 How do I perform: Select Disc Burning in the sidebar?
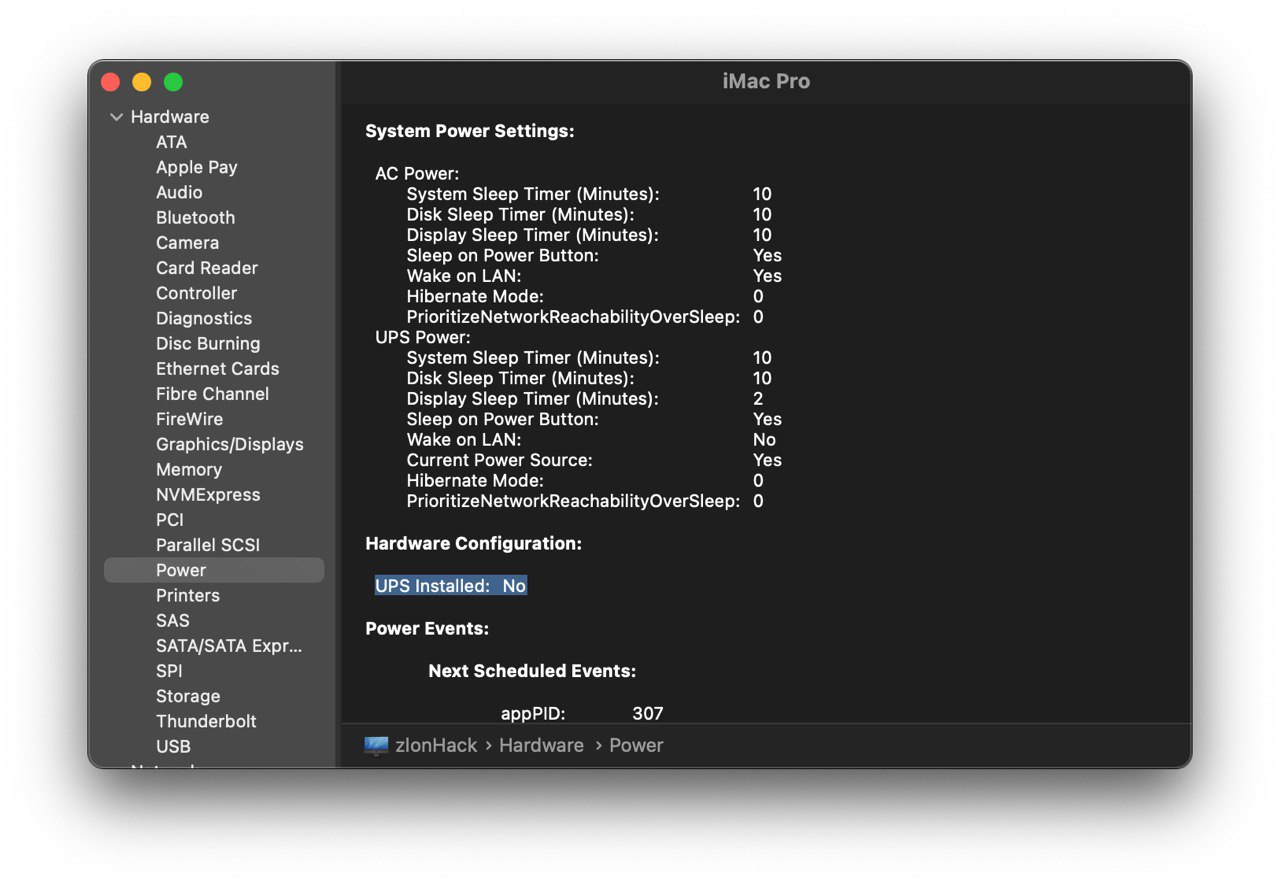tap(208, 343)
